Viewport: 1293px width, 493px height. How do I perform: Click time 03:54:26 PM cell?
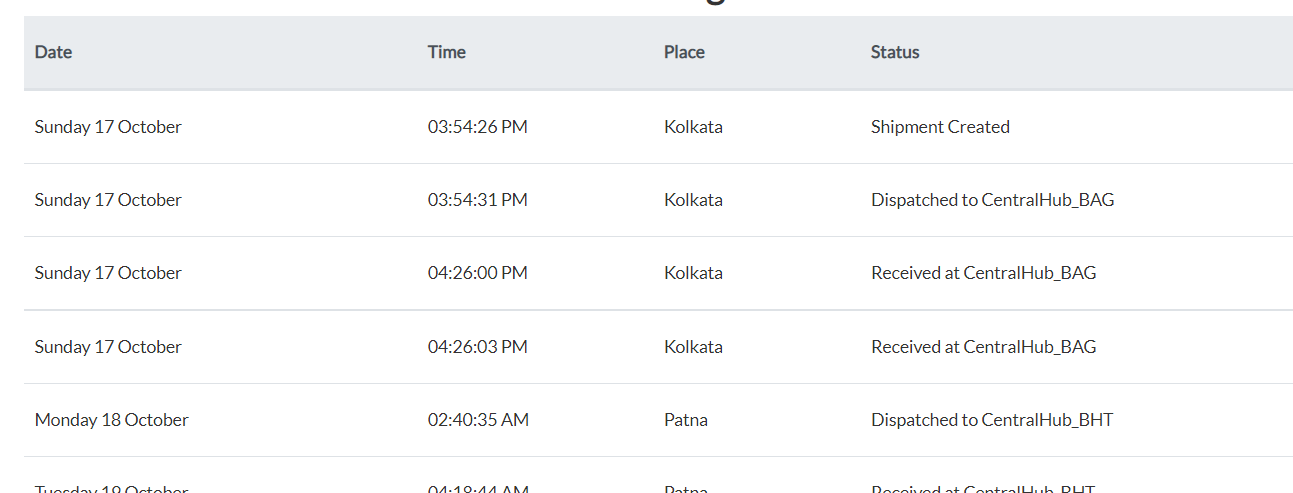tap(478, 127)
